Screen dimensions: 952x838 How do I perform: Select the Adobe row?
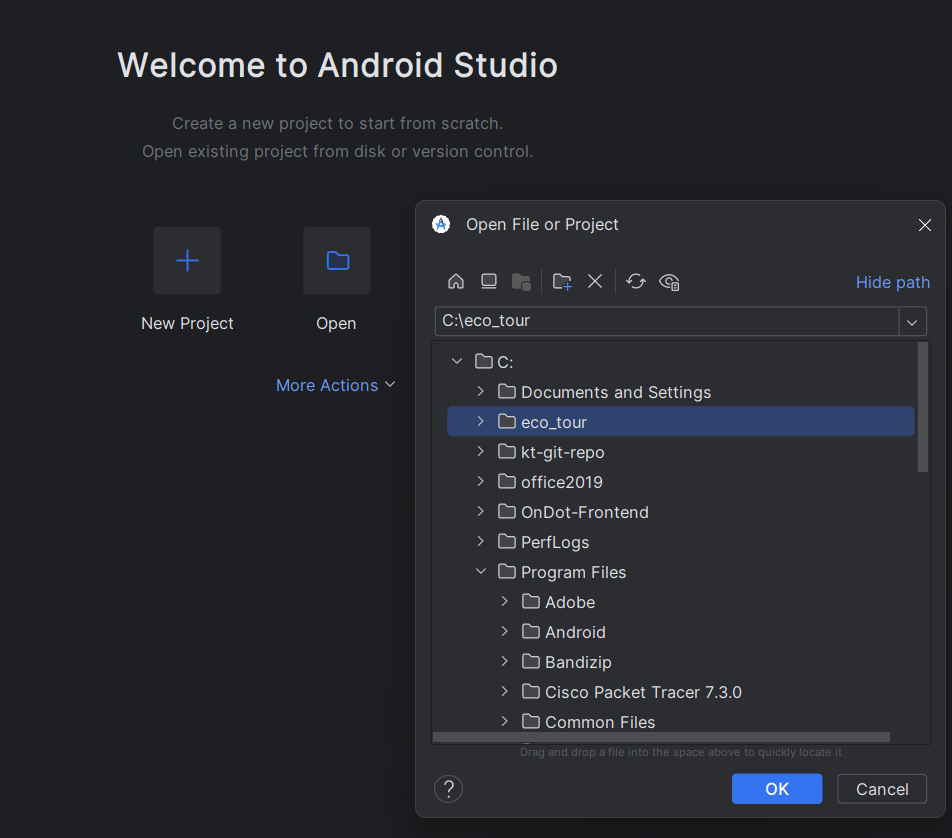coord(681,602)
